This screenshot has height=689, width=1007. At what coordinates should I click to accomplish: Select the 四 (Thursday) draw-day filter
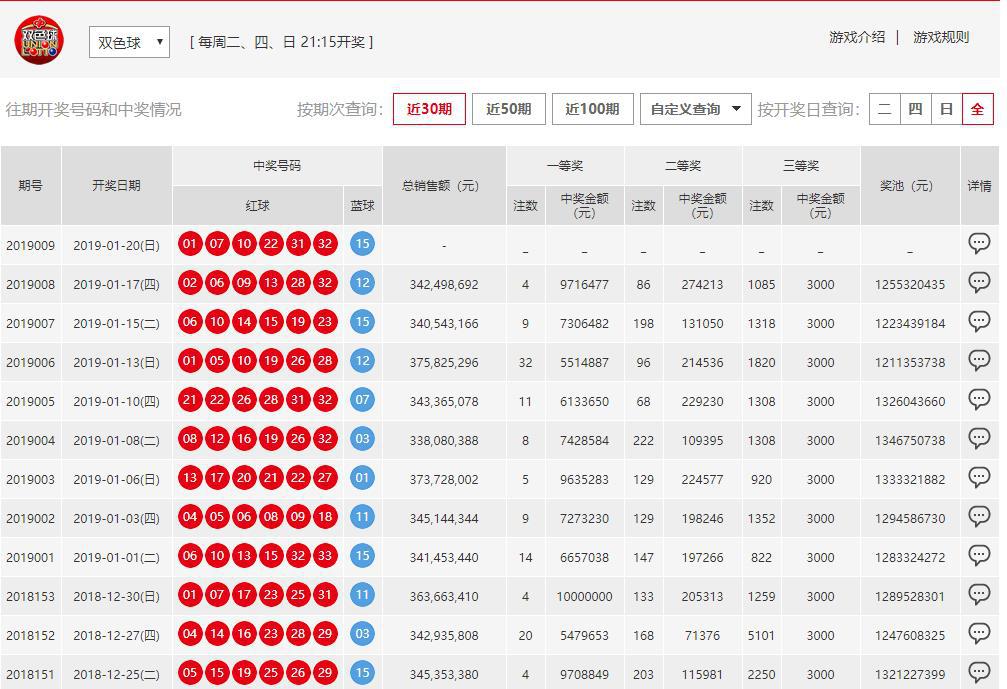click(914, 109)
